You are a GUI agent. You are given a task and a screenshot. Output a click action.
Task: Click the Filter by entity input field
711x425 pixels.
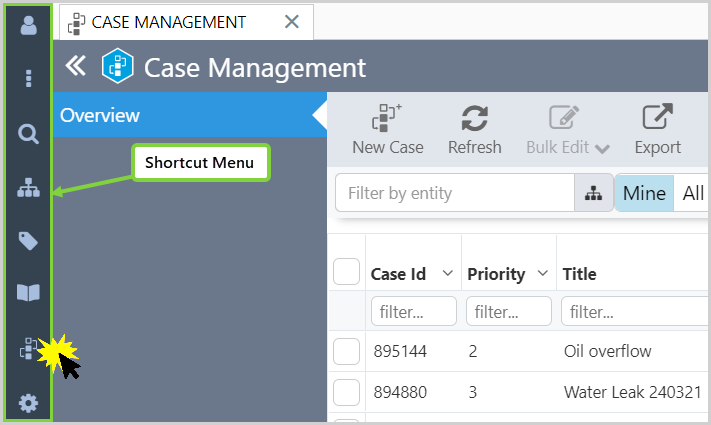455,193
